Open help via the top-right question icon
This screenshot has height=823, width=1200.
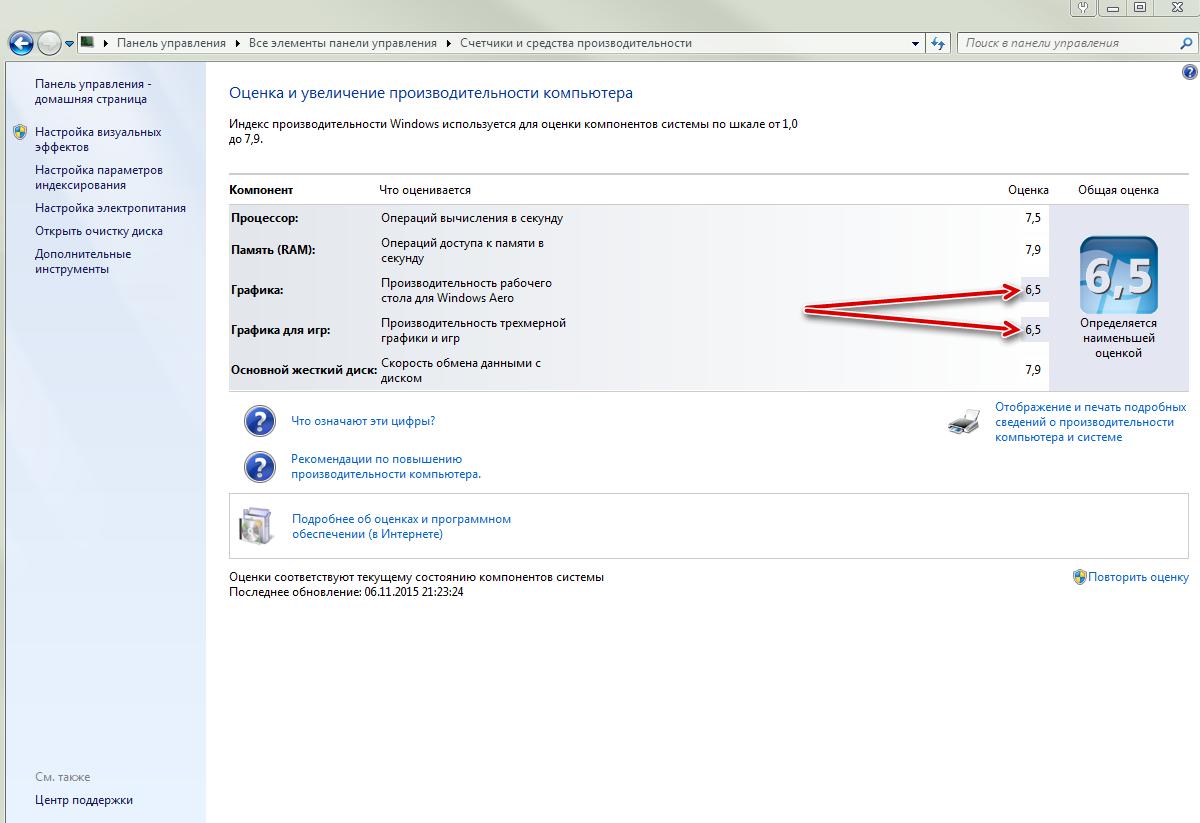click(1189, 73)
